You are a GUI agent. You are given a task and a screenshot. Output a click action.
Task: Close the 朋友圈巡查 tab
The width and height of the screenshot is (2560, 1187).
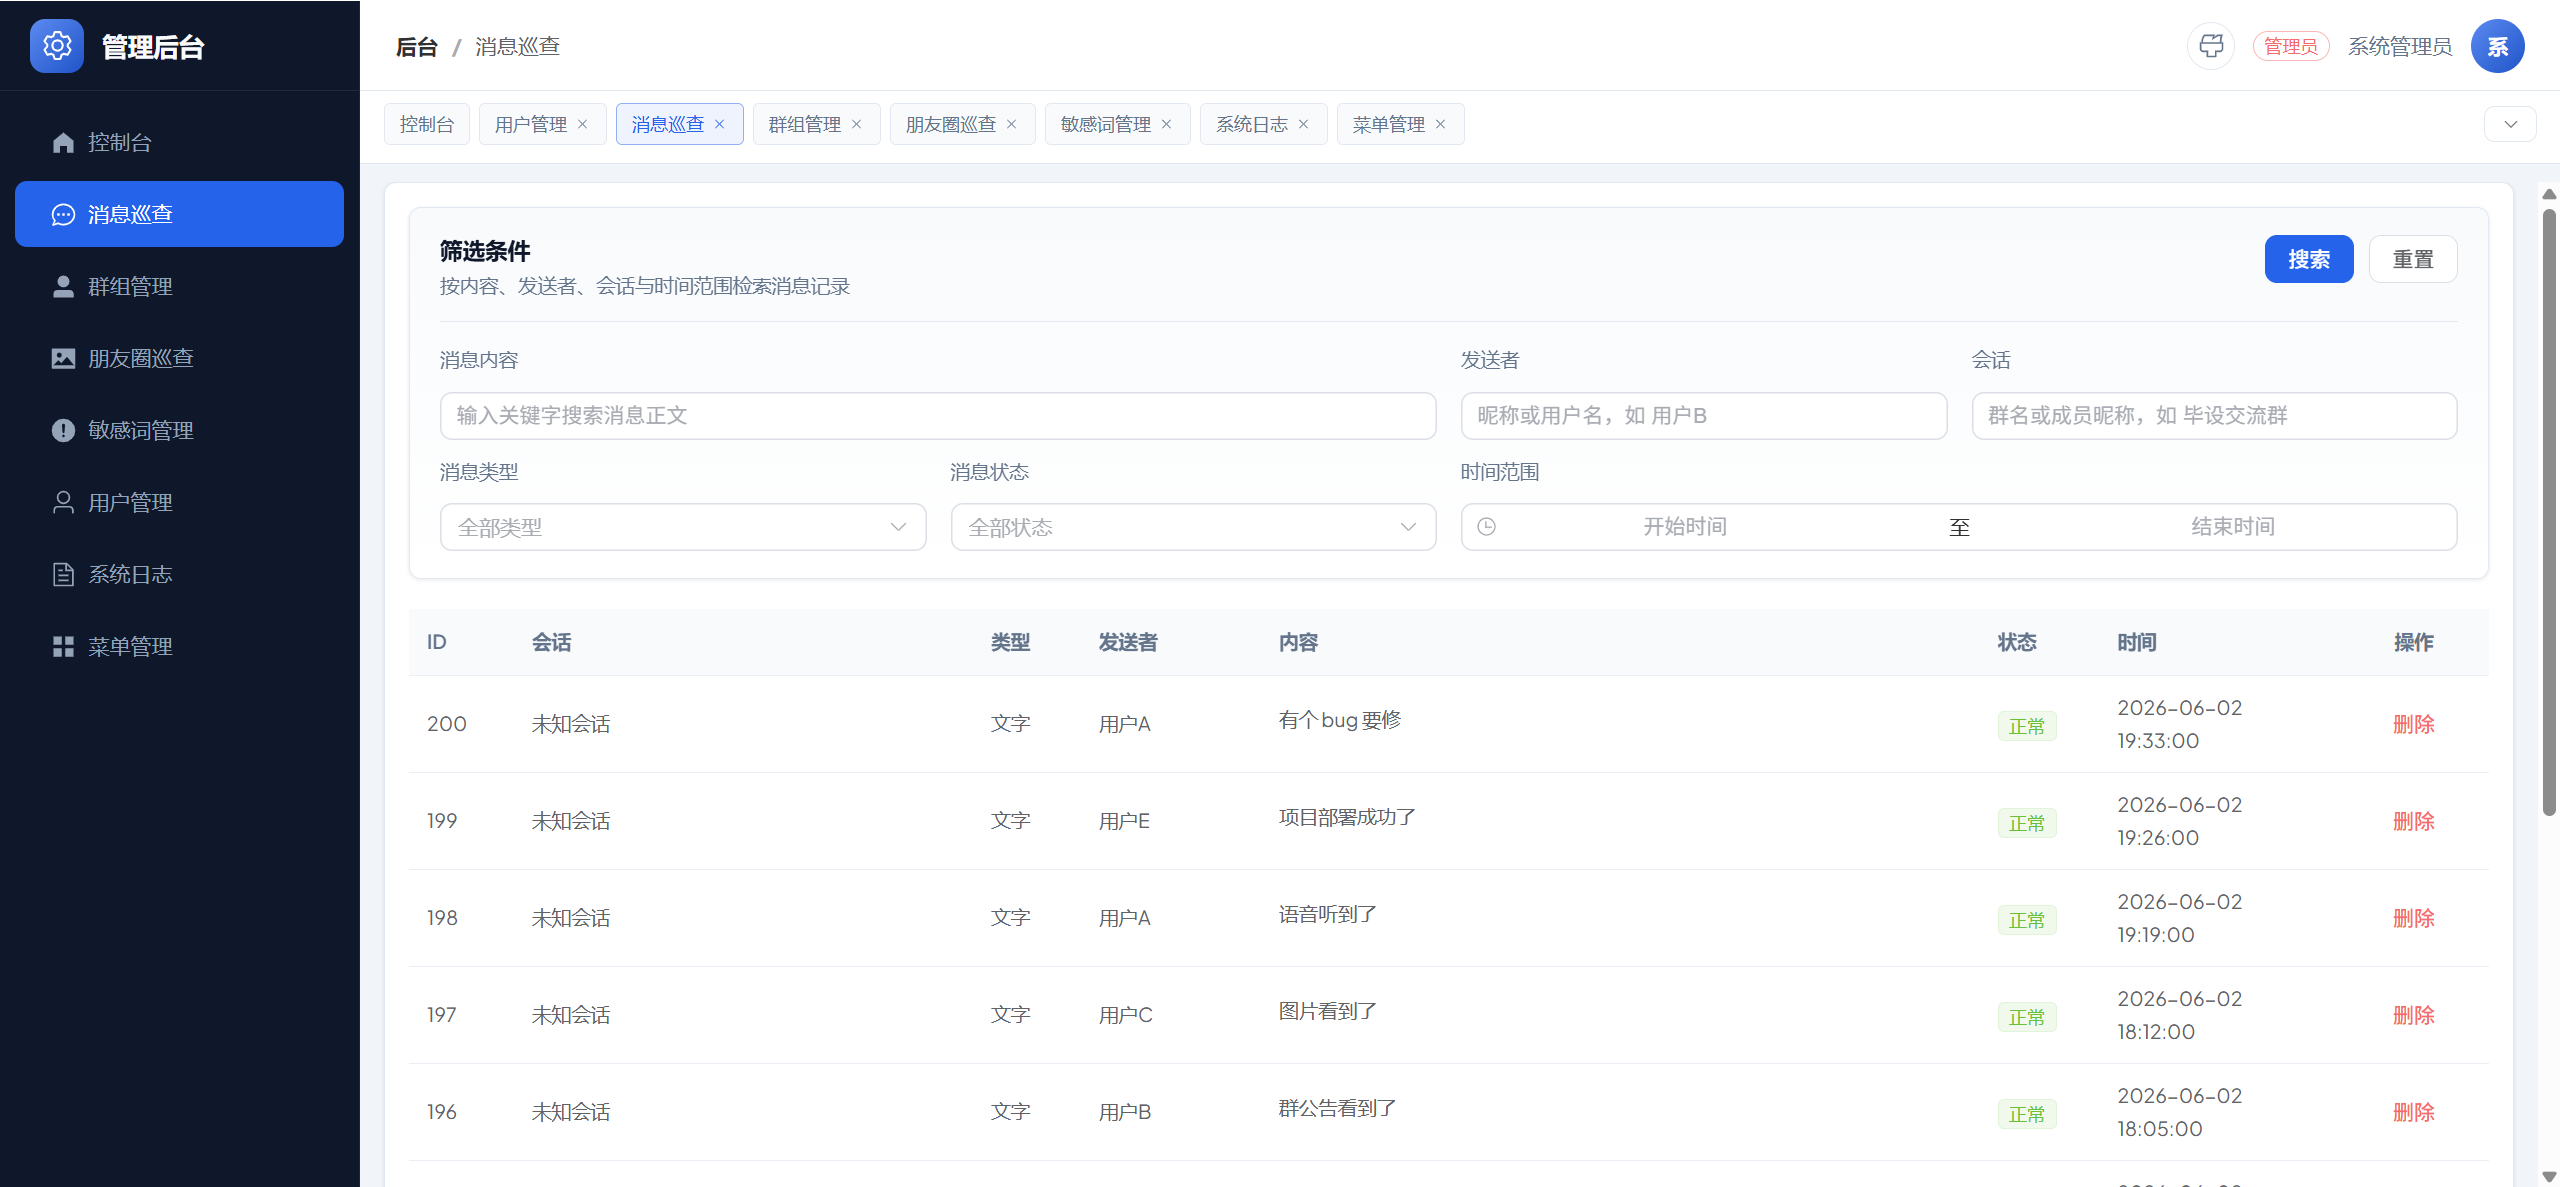click(1011, 124)
